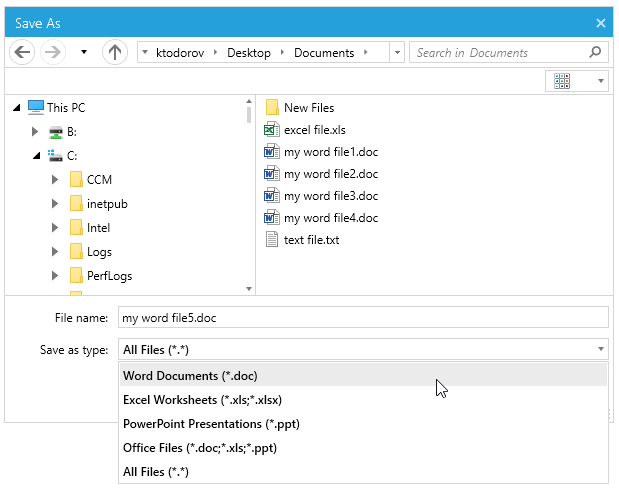
Task: Expand the inetpub folder node
Action: pos(55,204)
